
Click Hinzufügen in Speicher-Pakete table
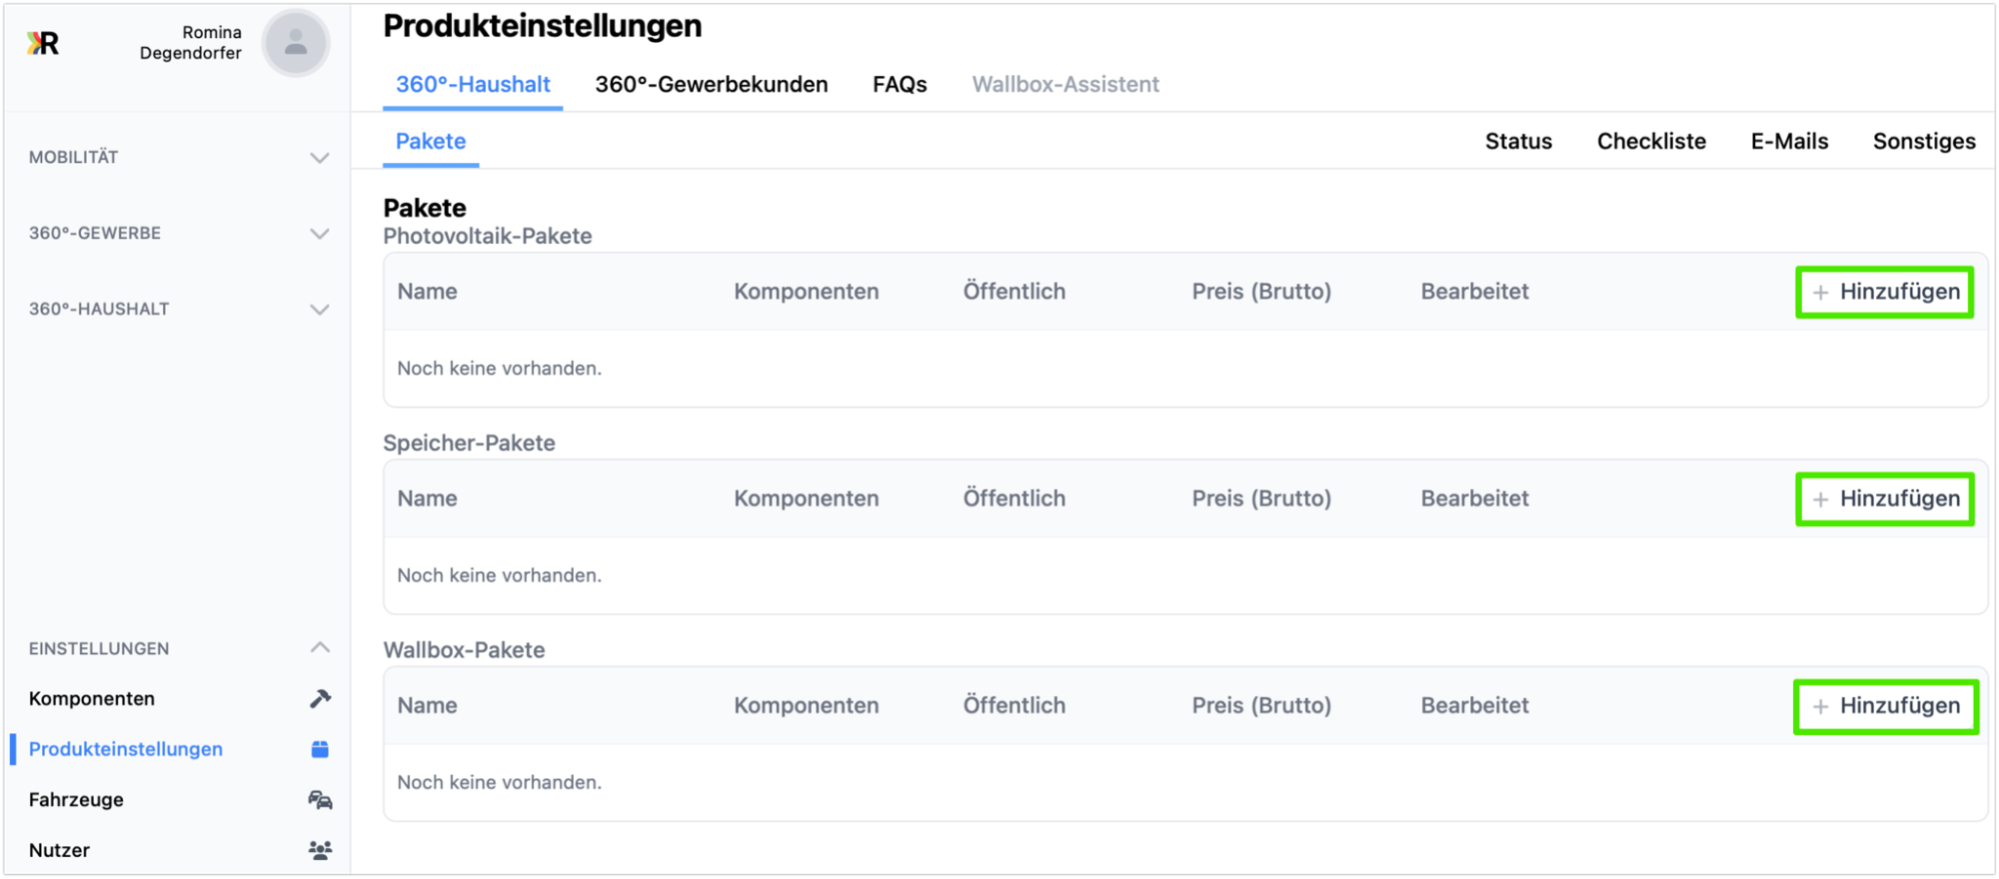1885,499
